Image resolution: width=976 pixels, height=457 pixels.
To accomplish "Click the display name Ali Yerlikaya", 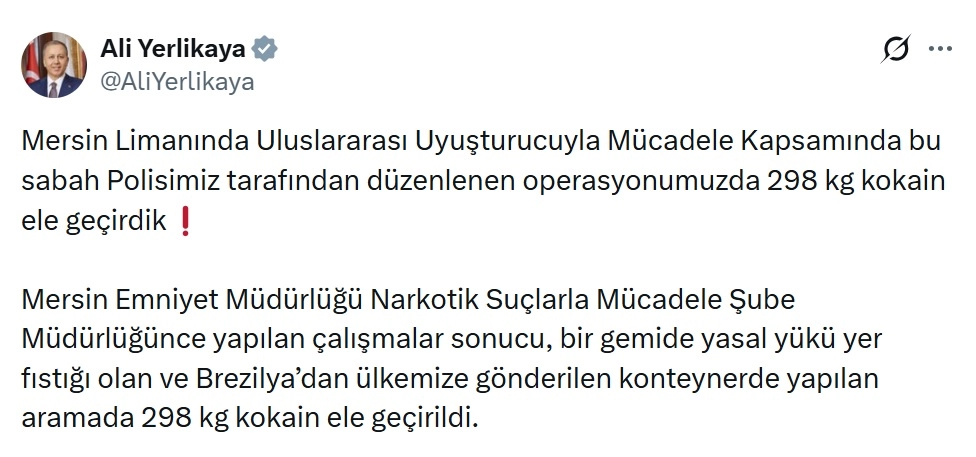I will click(x=173, y=49).
